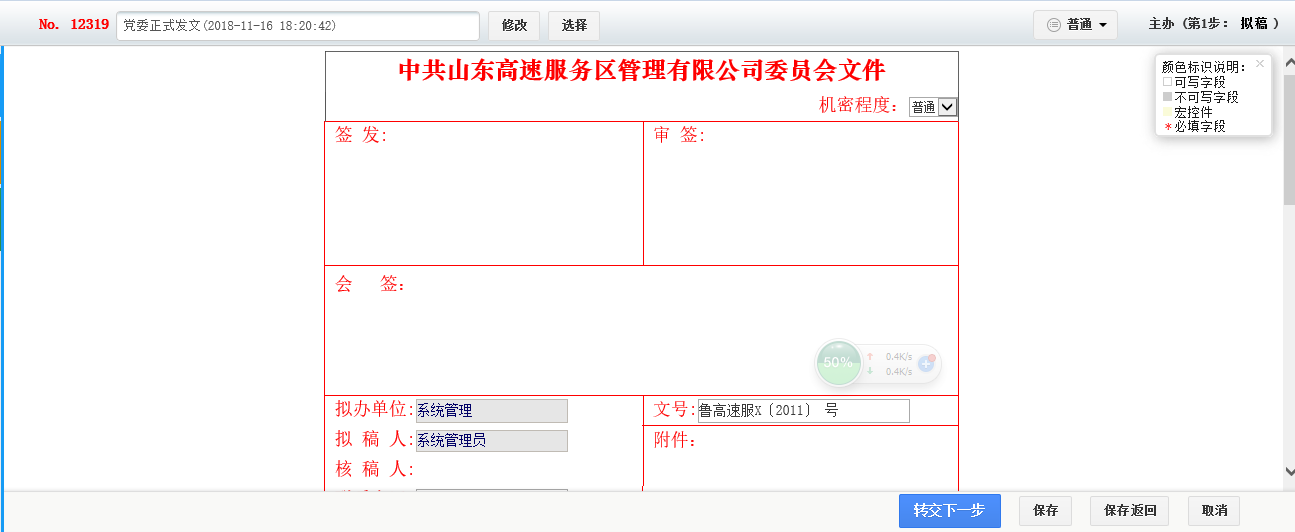This screenshot has width=1295, height=532.
Task: Click the 选择 button
Action: pyautogui.click(x=574, y=25)
